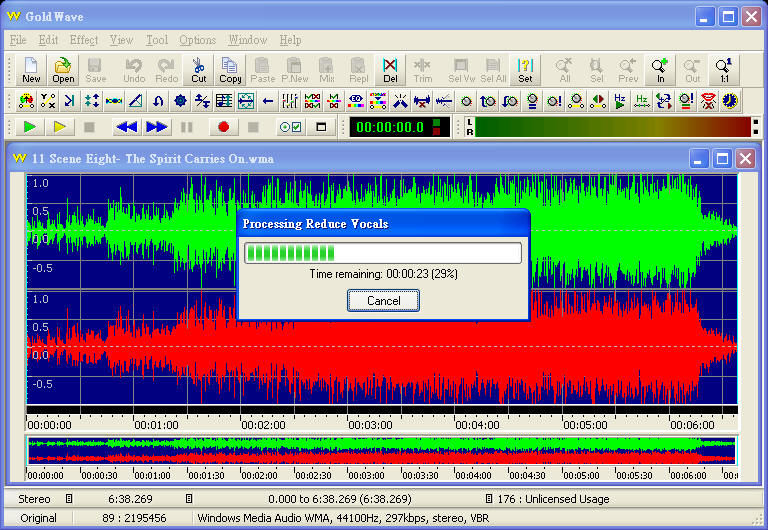
Task: Click the Fast Forward button
Action: tap(156, 127)
